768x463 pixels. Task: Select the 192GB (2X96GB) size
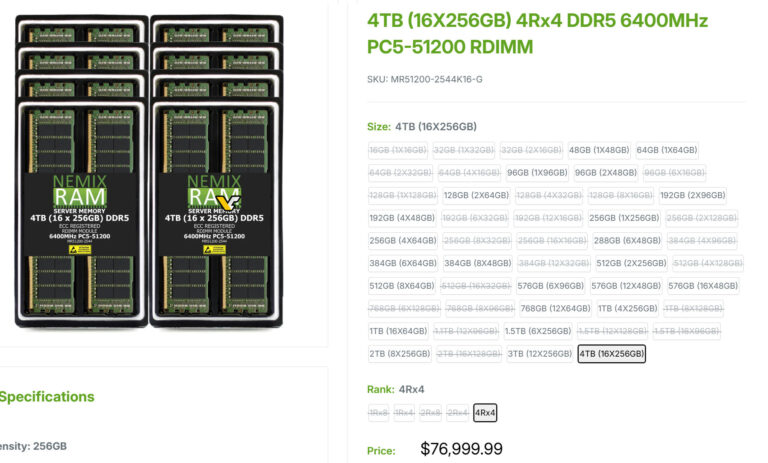(693, 195)
